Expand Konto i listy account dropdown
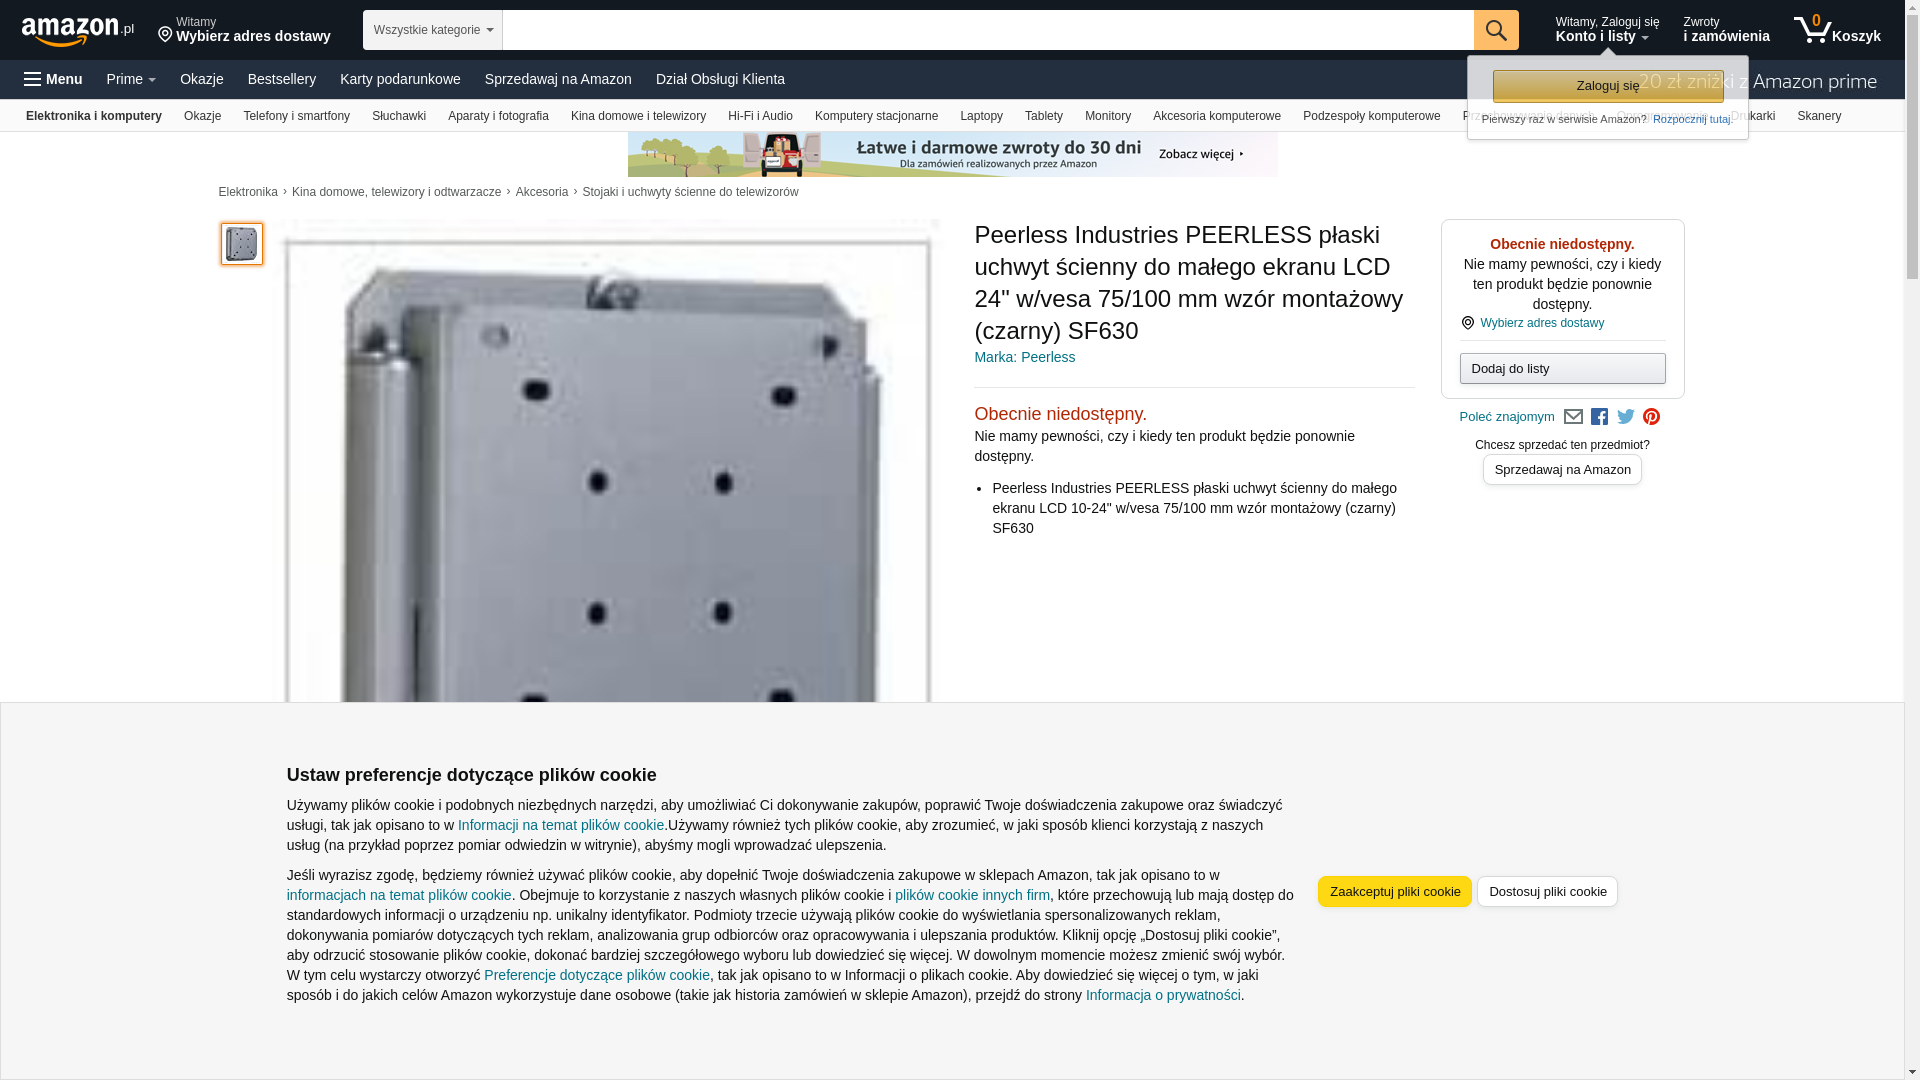 [x=1607, y=30]
